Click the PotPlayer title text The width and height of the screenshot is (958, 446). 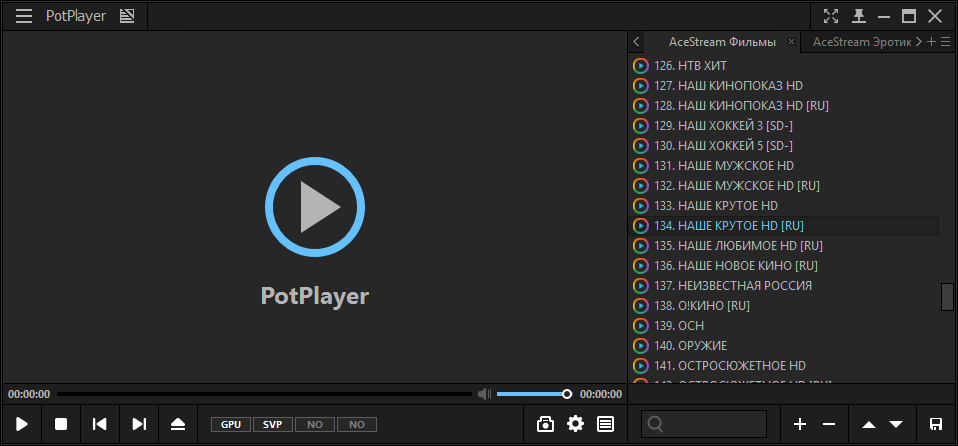(x=76, y=16)
